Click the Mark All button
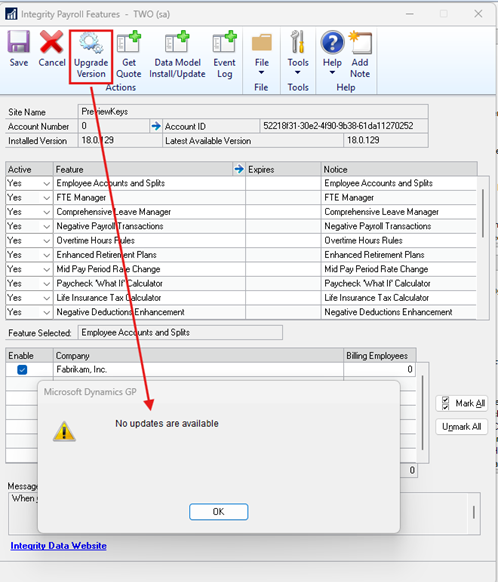The height and width of the screenshot is (582, 498). [462, 403]
